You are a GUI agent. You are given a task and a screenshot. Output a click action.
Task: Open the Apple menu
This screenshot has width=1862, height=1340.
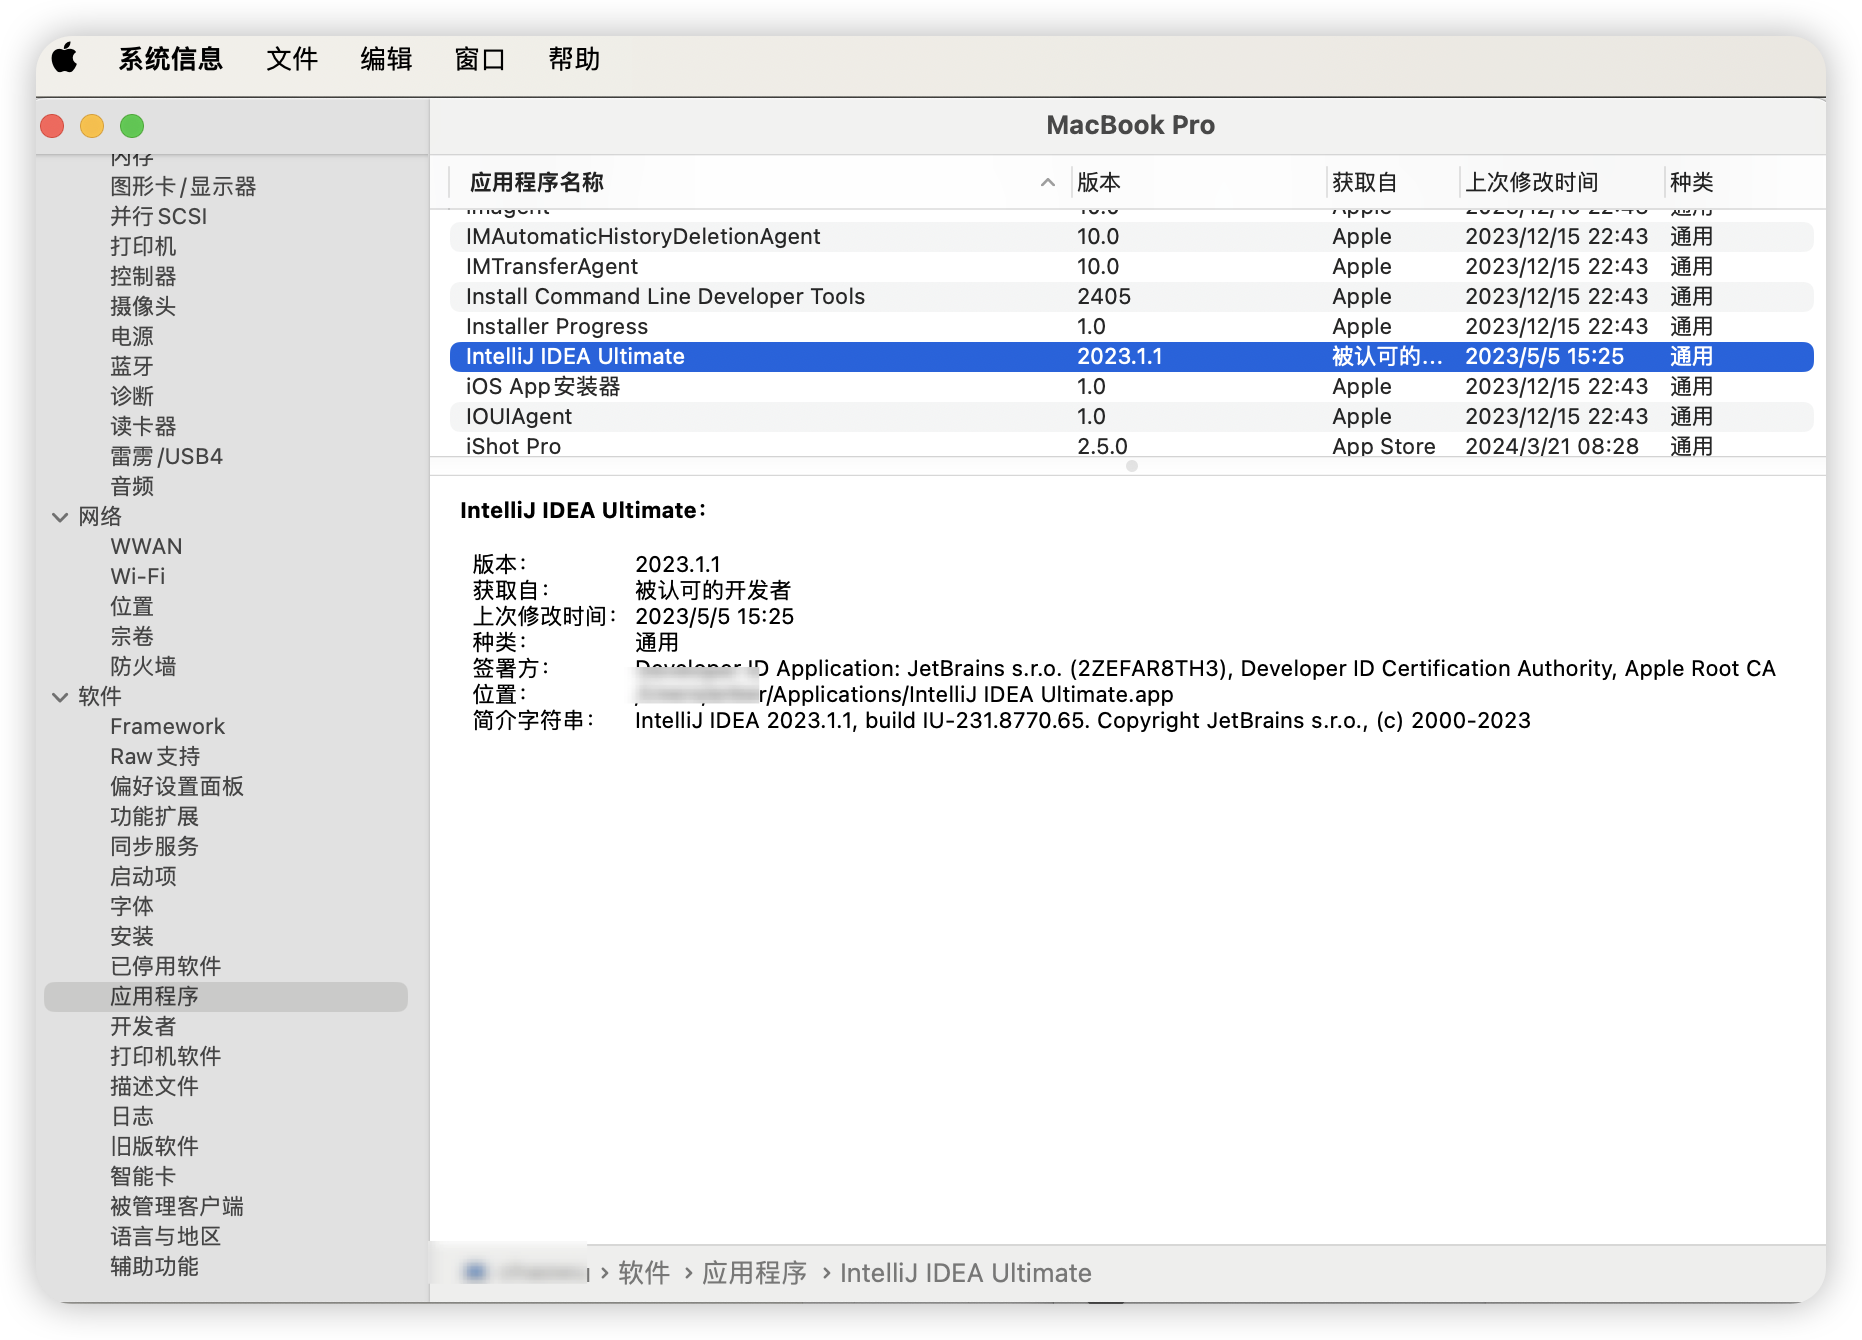pyautogui.click(x=65, y=59)
